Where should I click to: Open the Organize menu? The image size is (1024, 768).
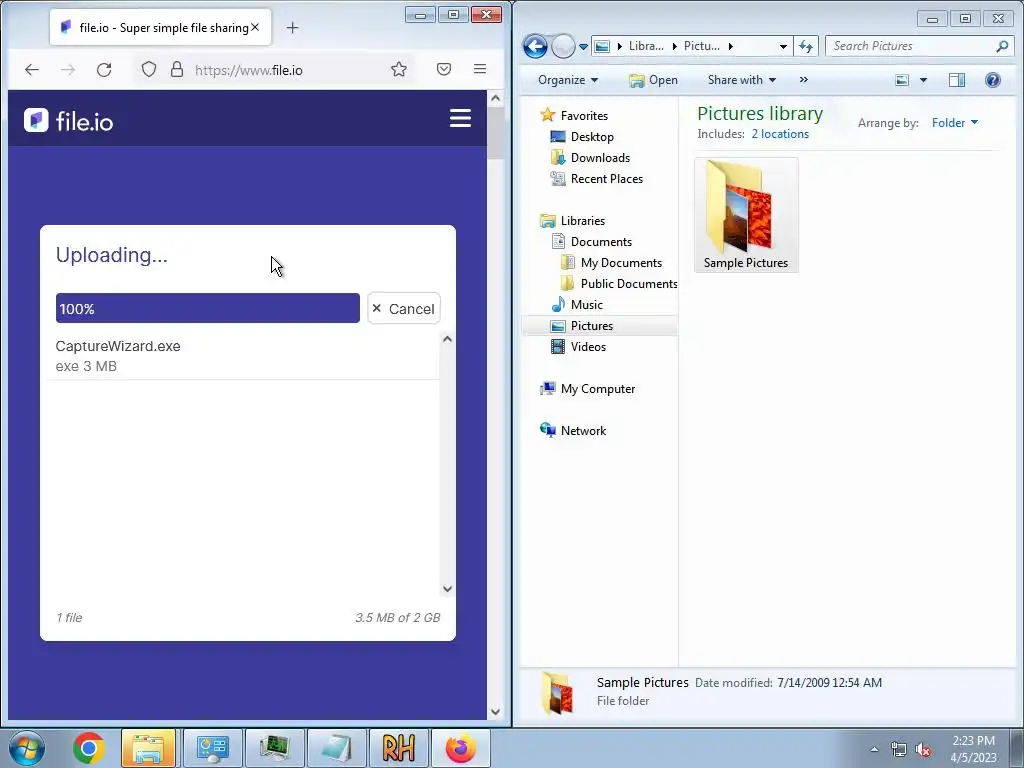point(568,80)
